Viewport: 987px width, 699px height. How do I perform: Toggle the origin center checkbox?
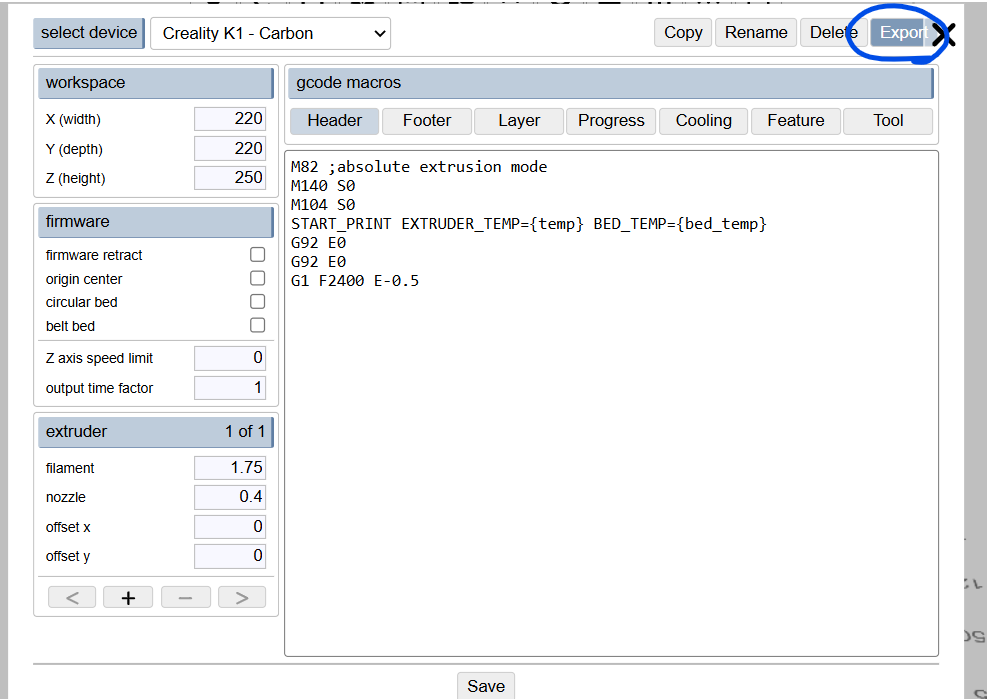coord(257,279)
